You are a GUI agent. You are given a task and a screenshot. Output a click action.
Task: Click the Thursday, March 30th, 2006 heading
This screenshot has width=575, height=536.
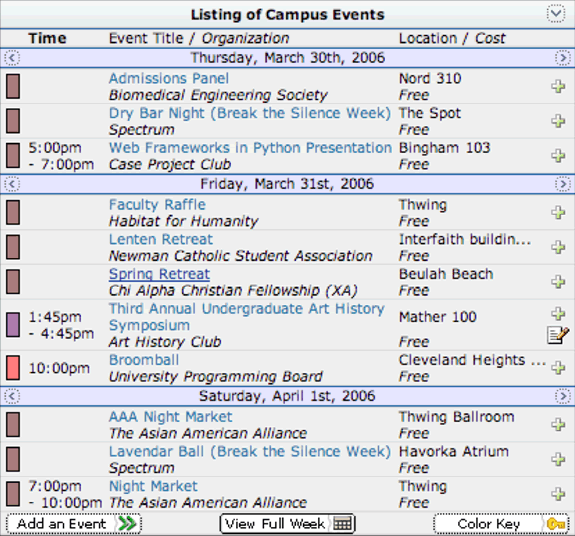[288, 58]
